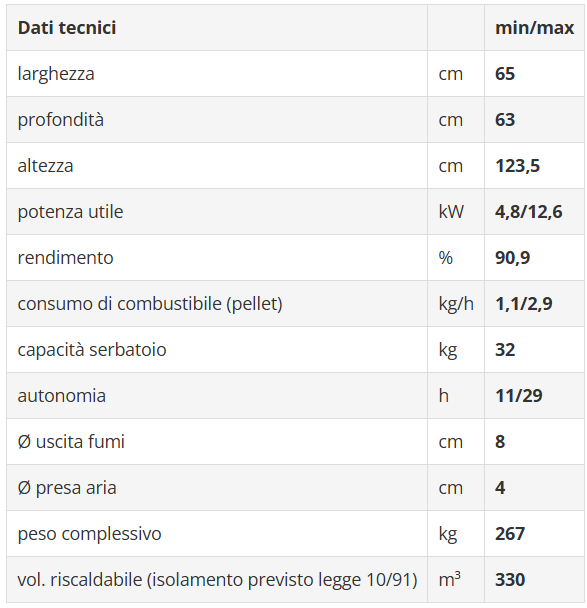Screen dimensions: 587x608
Task: Click the 'larghezza' row label
Action: pos(56,74)
